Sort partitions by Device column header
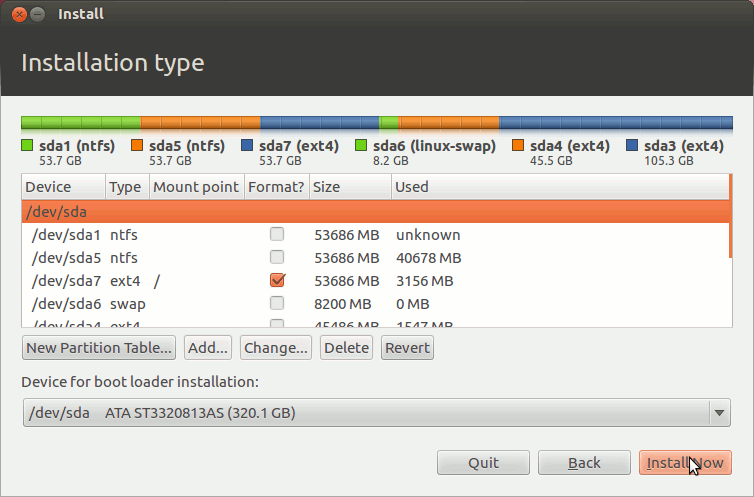Image resolution: width=754 pixels, height=497 pixels. click(x=62, y=187)
